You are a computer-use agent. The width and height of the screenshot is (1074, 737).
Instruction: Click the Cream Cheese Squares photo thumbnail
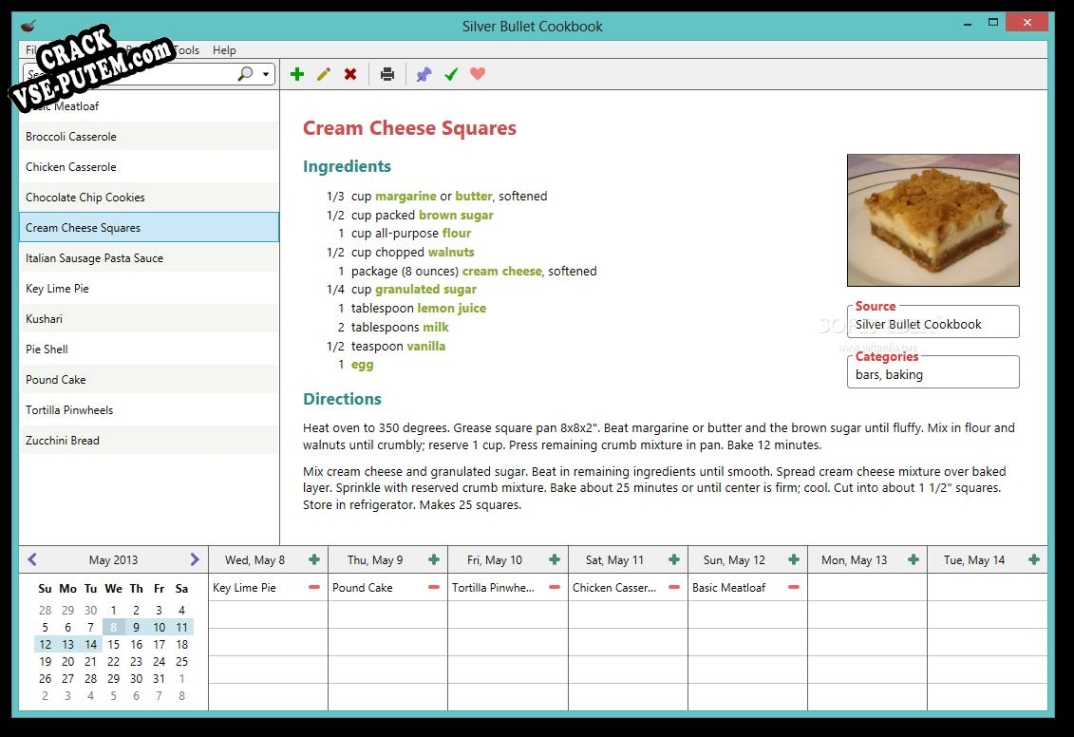[933, 220]
